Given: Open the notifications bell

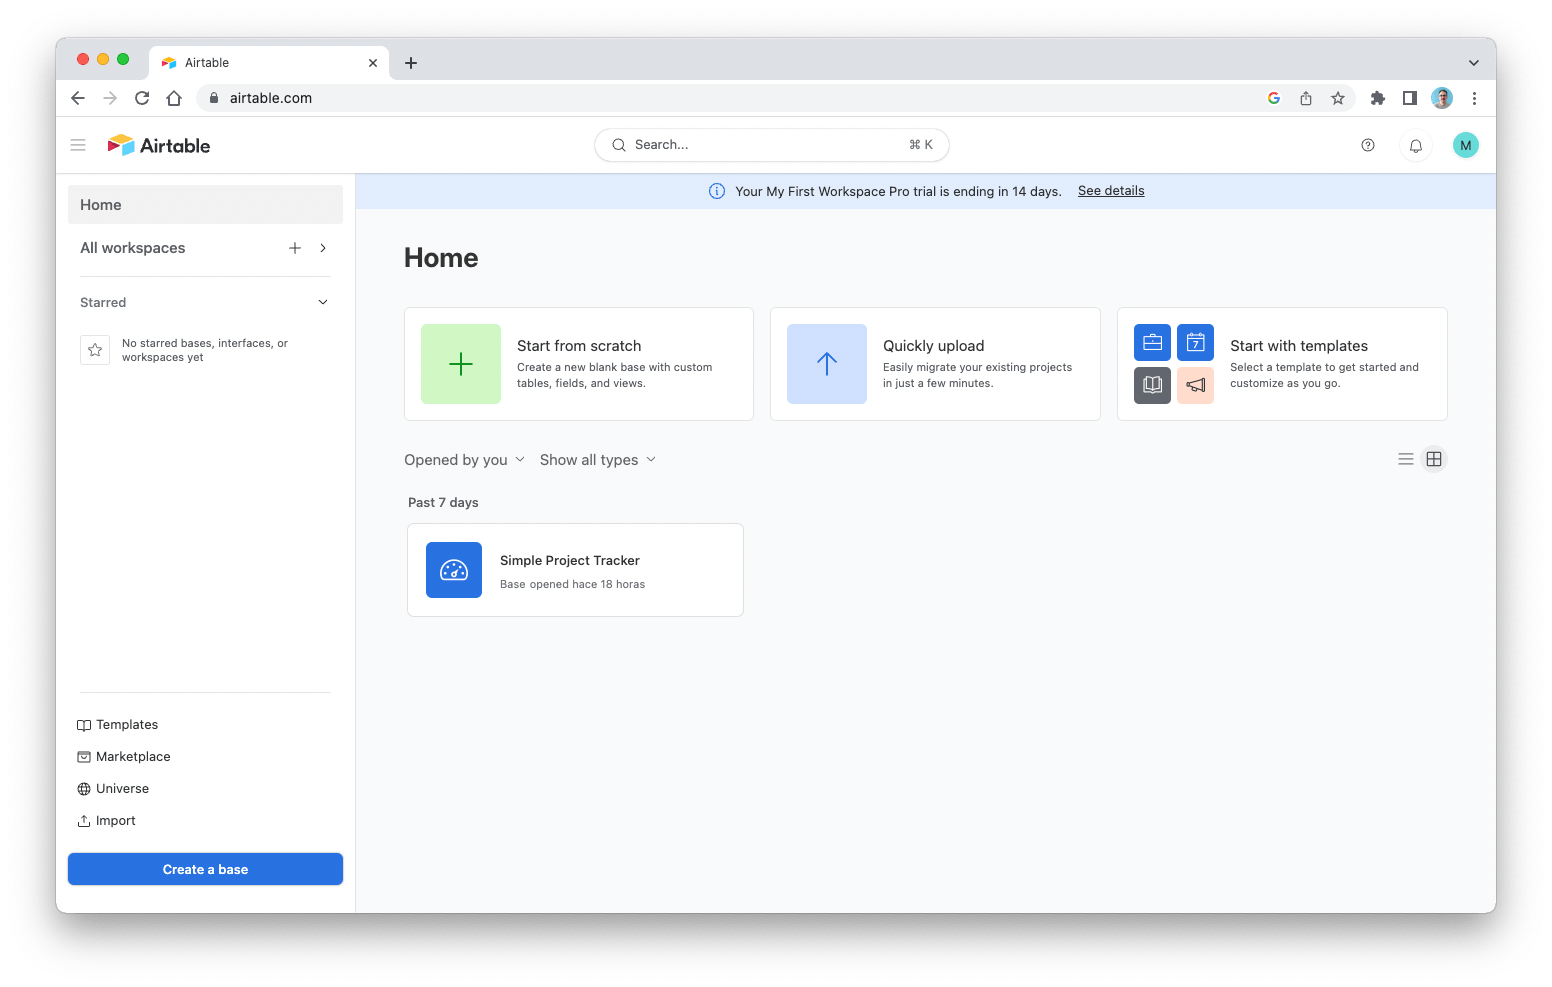Looking at the screenshot, I should click(1415, 145).
